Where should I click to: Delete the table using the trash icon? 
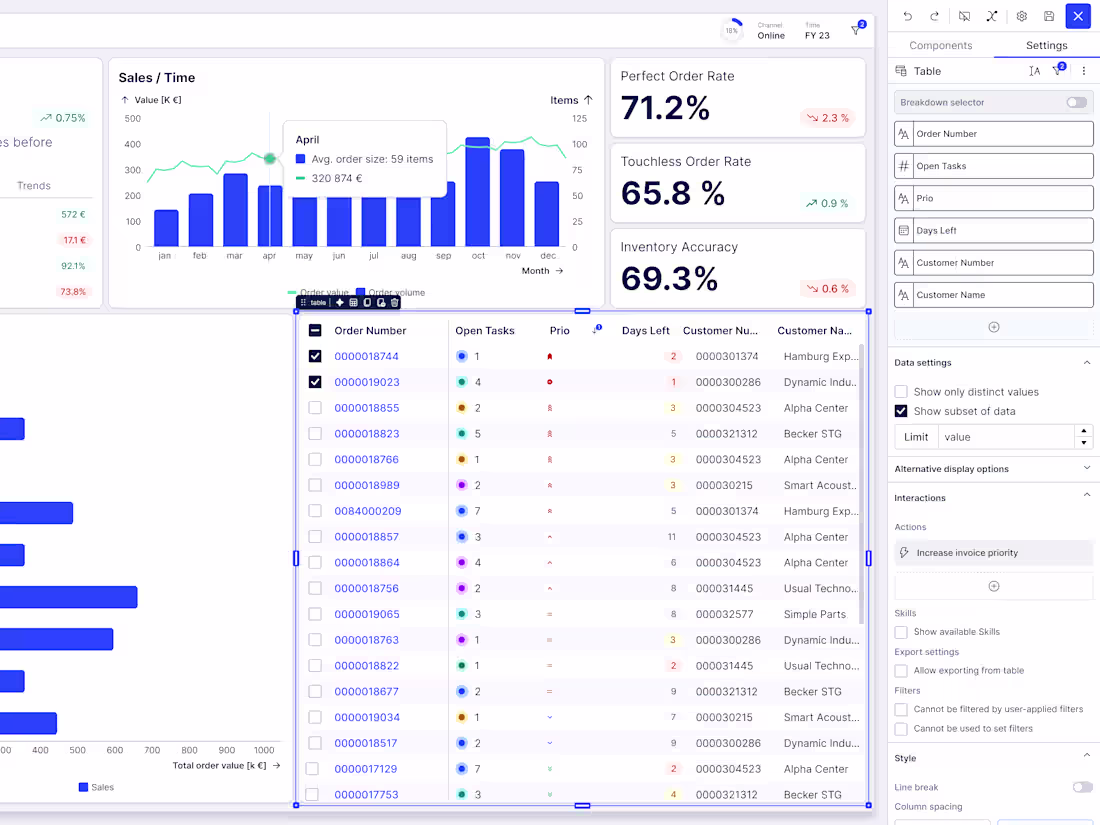(395, 302)
